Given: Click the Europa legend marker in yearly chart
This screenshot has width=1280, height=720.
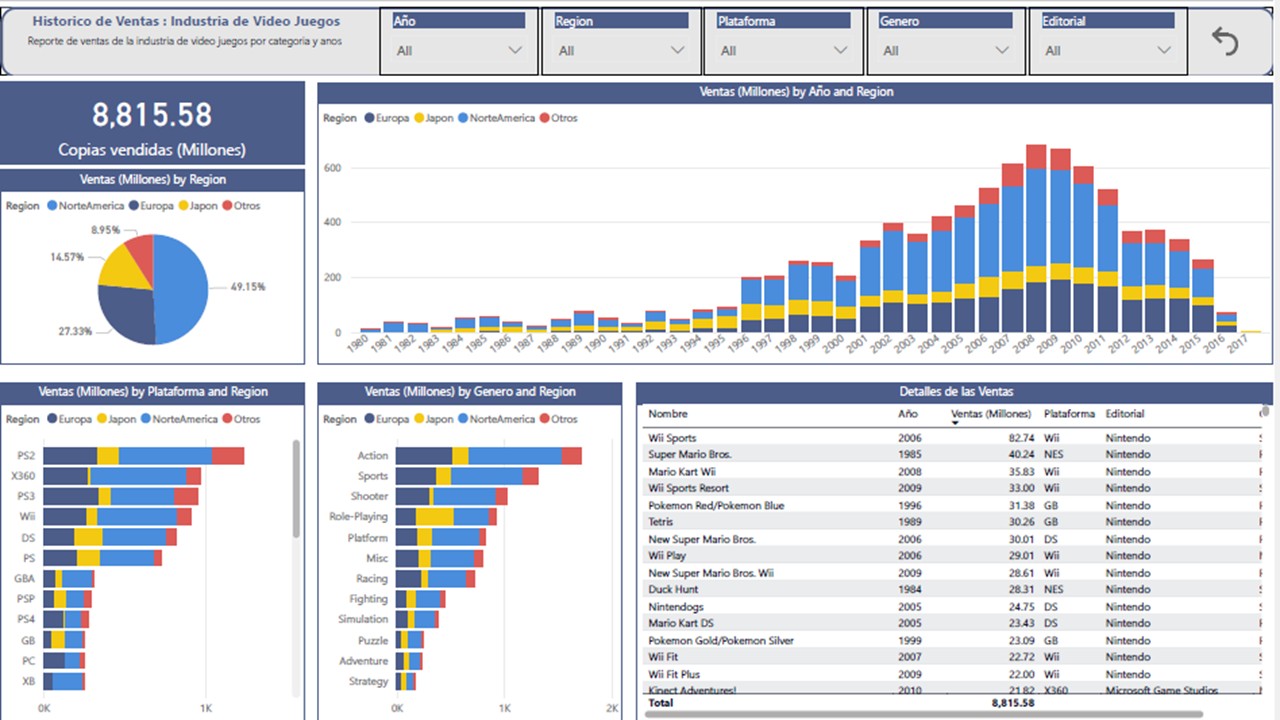Looking at the screenshot, I should pyautogui.click(x=370, y=118).
